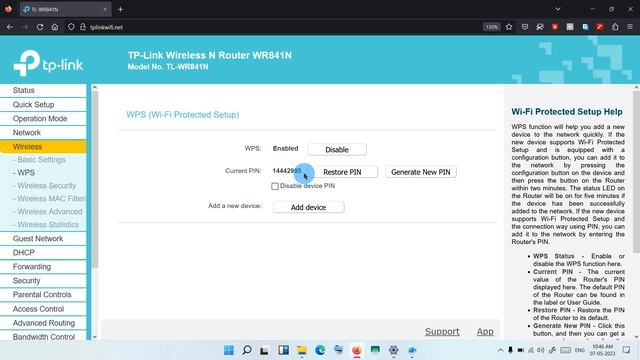Launch Microsoft Edge from the taskbar
This screenshot has width=640, height=360.
320,350
